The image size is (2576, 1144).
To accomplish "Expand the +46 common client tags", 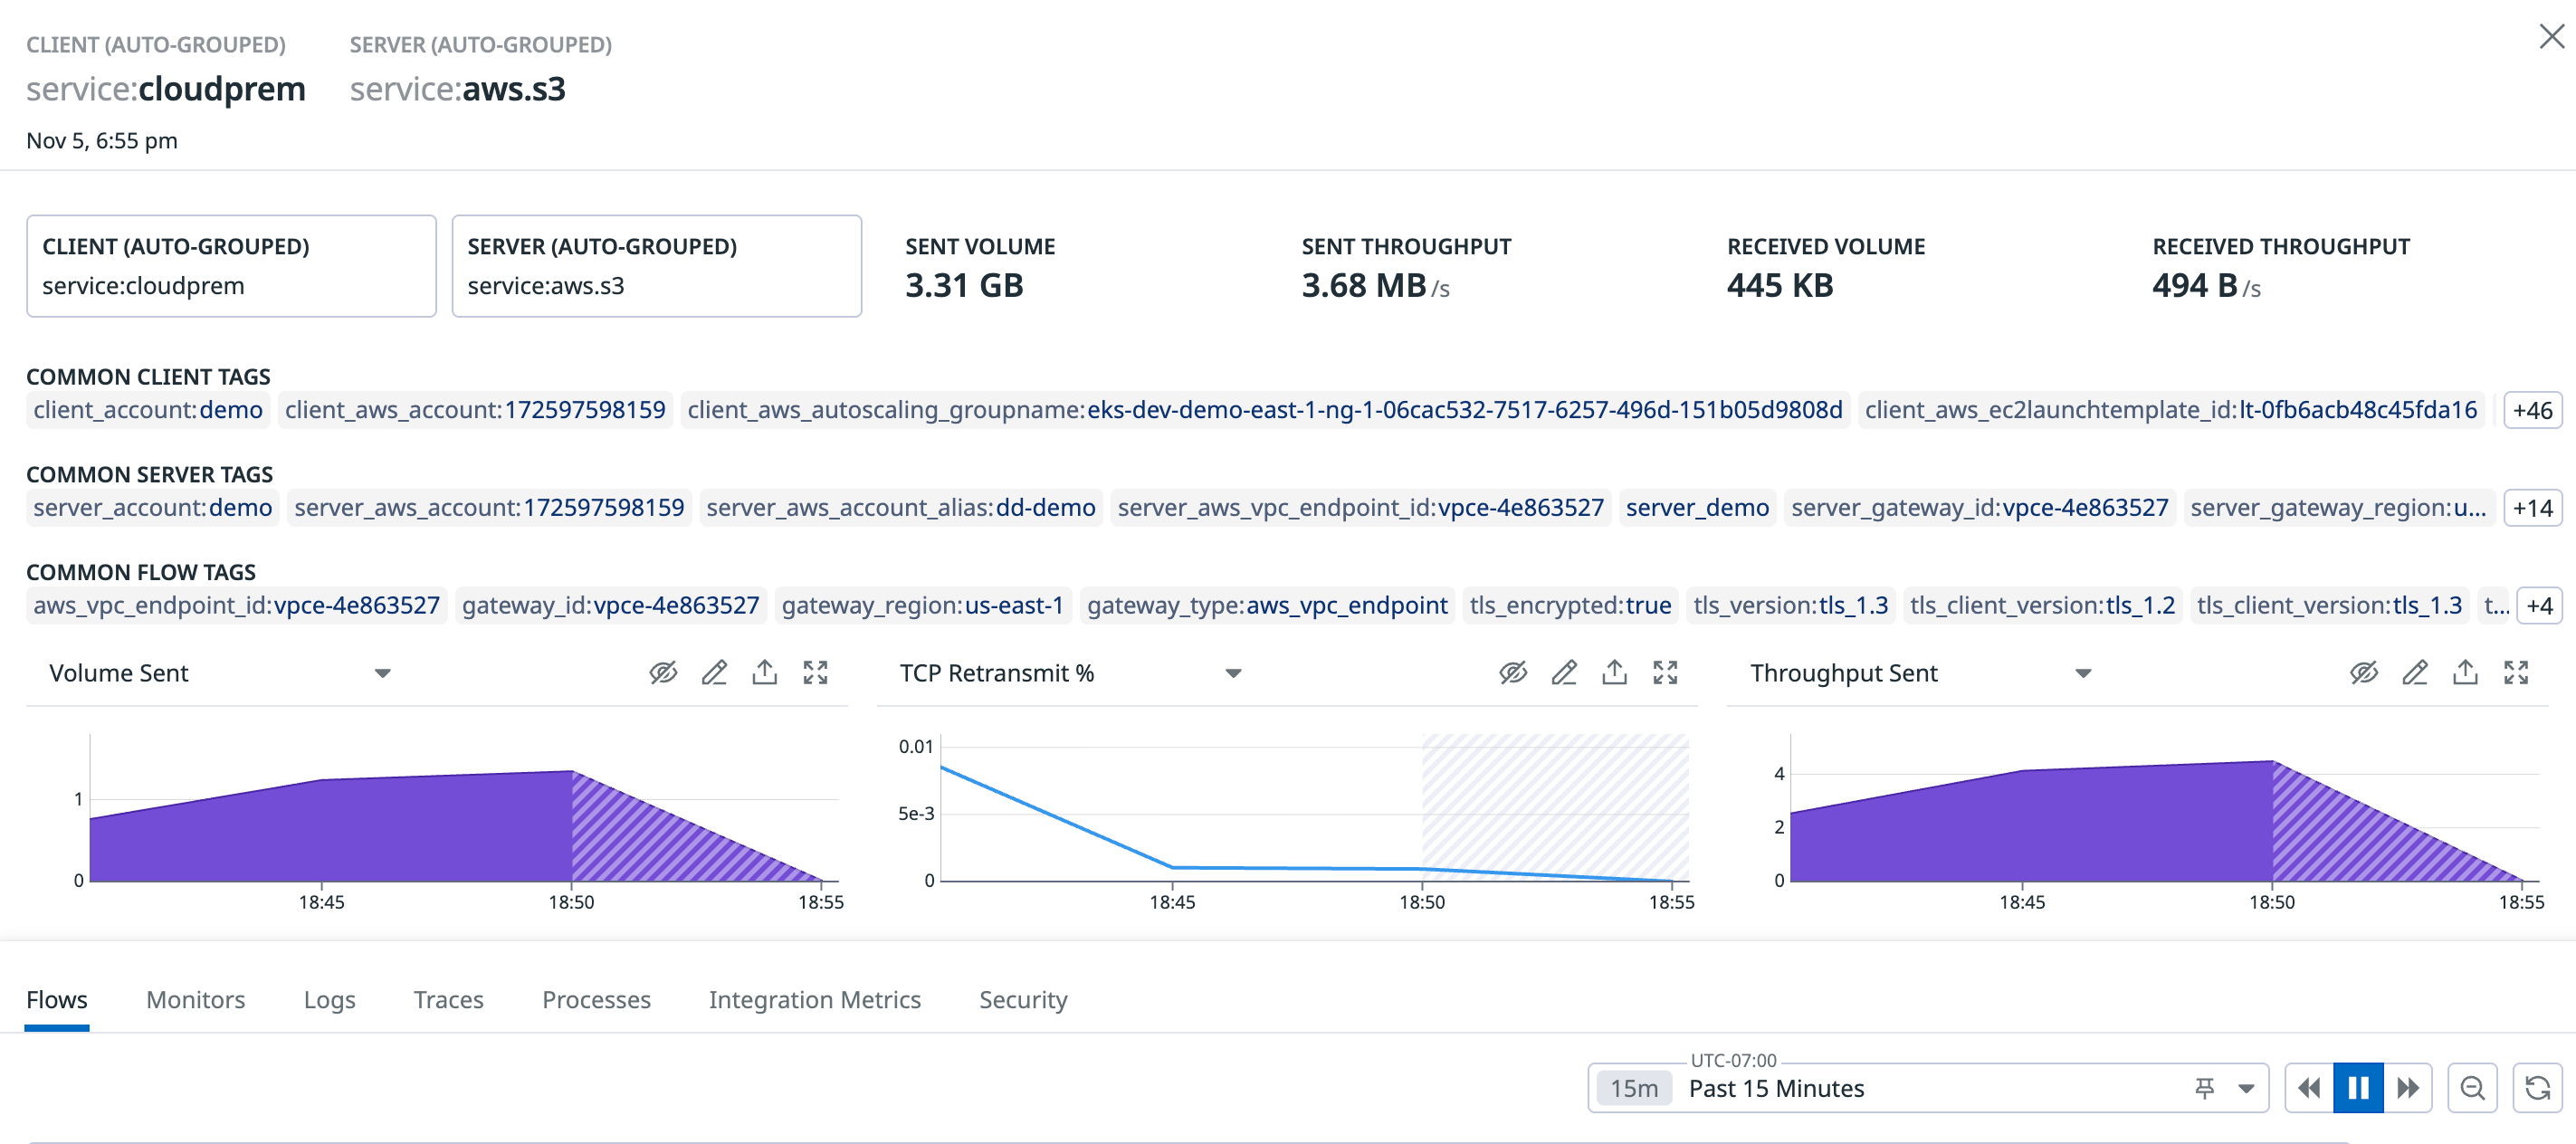I will click(x=2532, y=410).
